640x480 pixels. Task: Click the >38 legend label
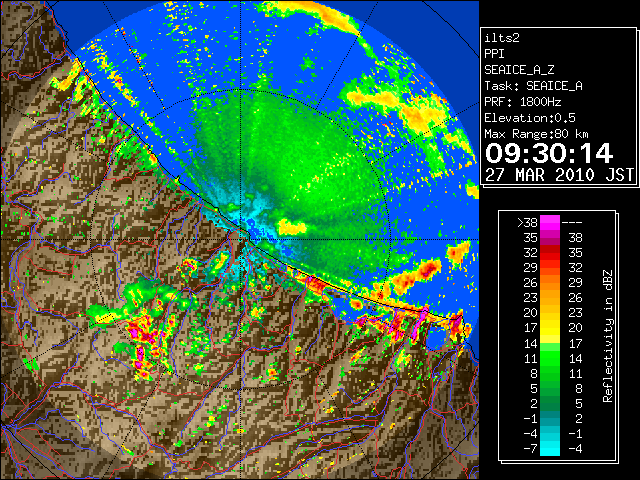point(527,222)
